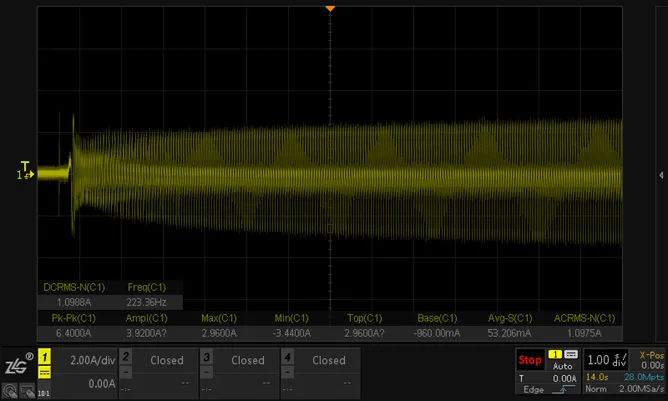
Task: Click the orange trigger position marker at top
Action: pos(330,9)
